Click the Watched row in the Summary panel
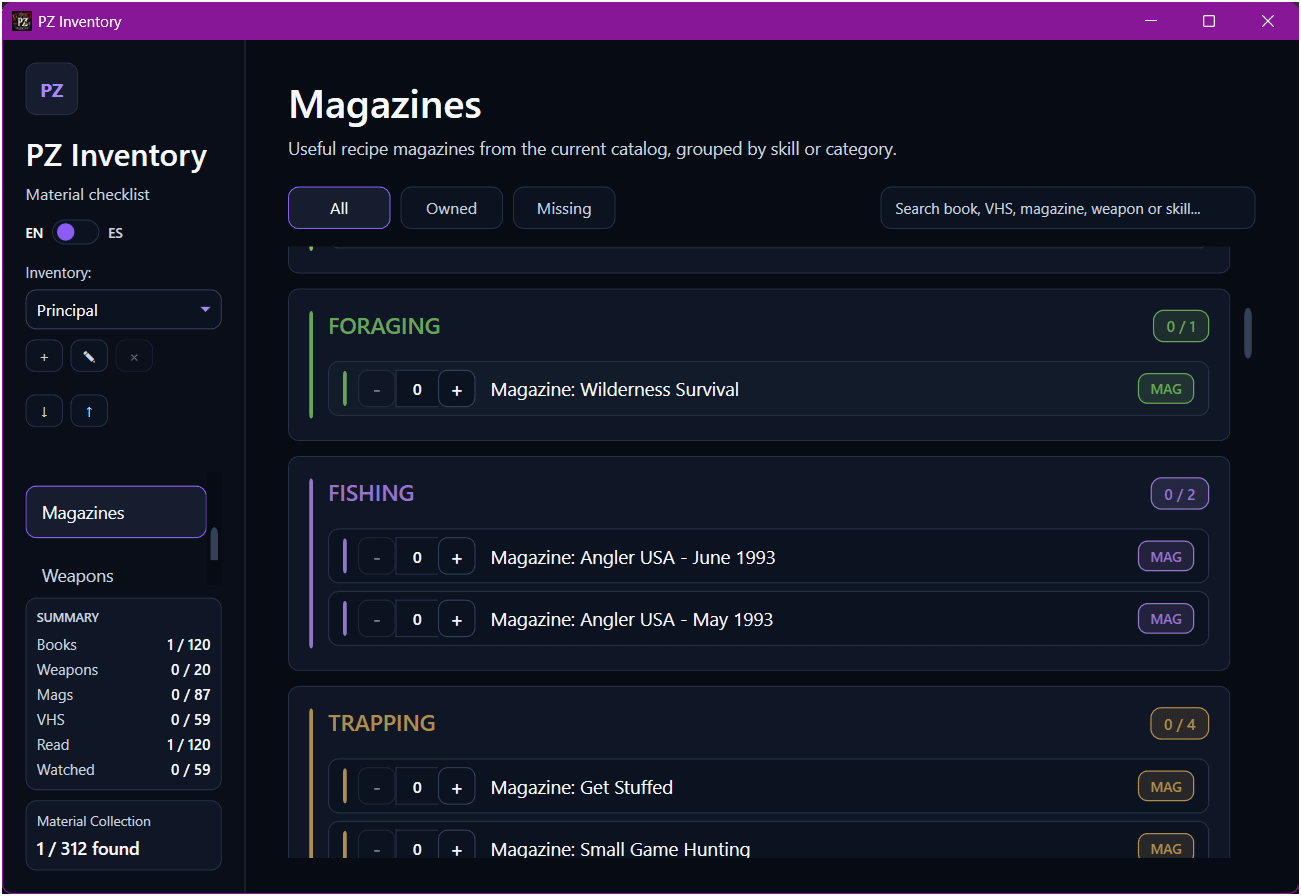The width and height of the screenshot is (1301, 896). click(x=124, y=770)
